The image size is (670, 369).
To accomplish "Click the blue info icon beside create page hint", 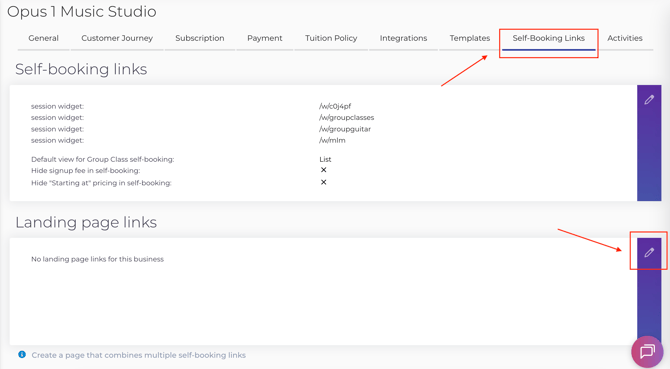I will click(x=22, y=354).
